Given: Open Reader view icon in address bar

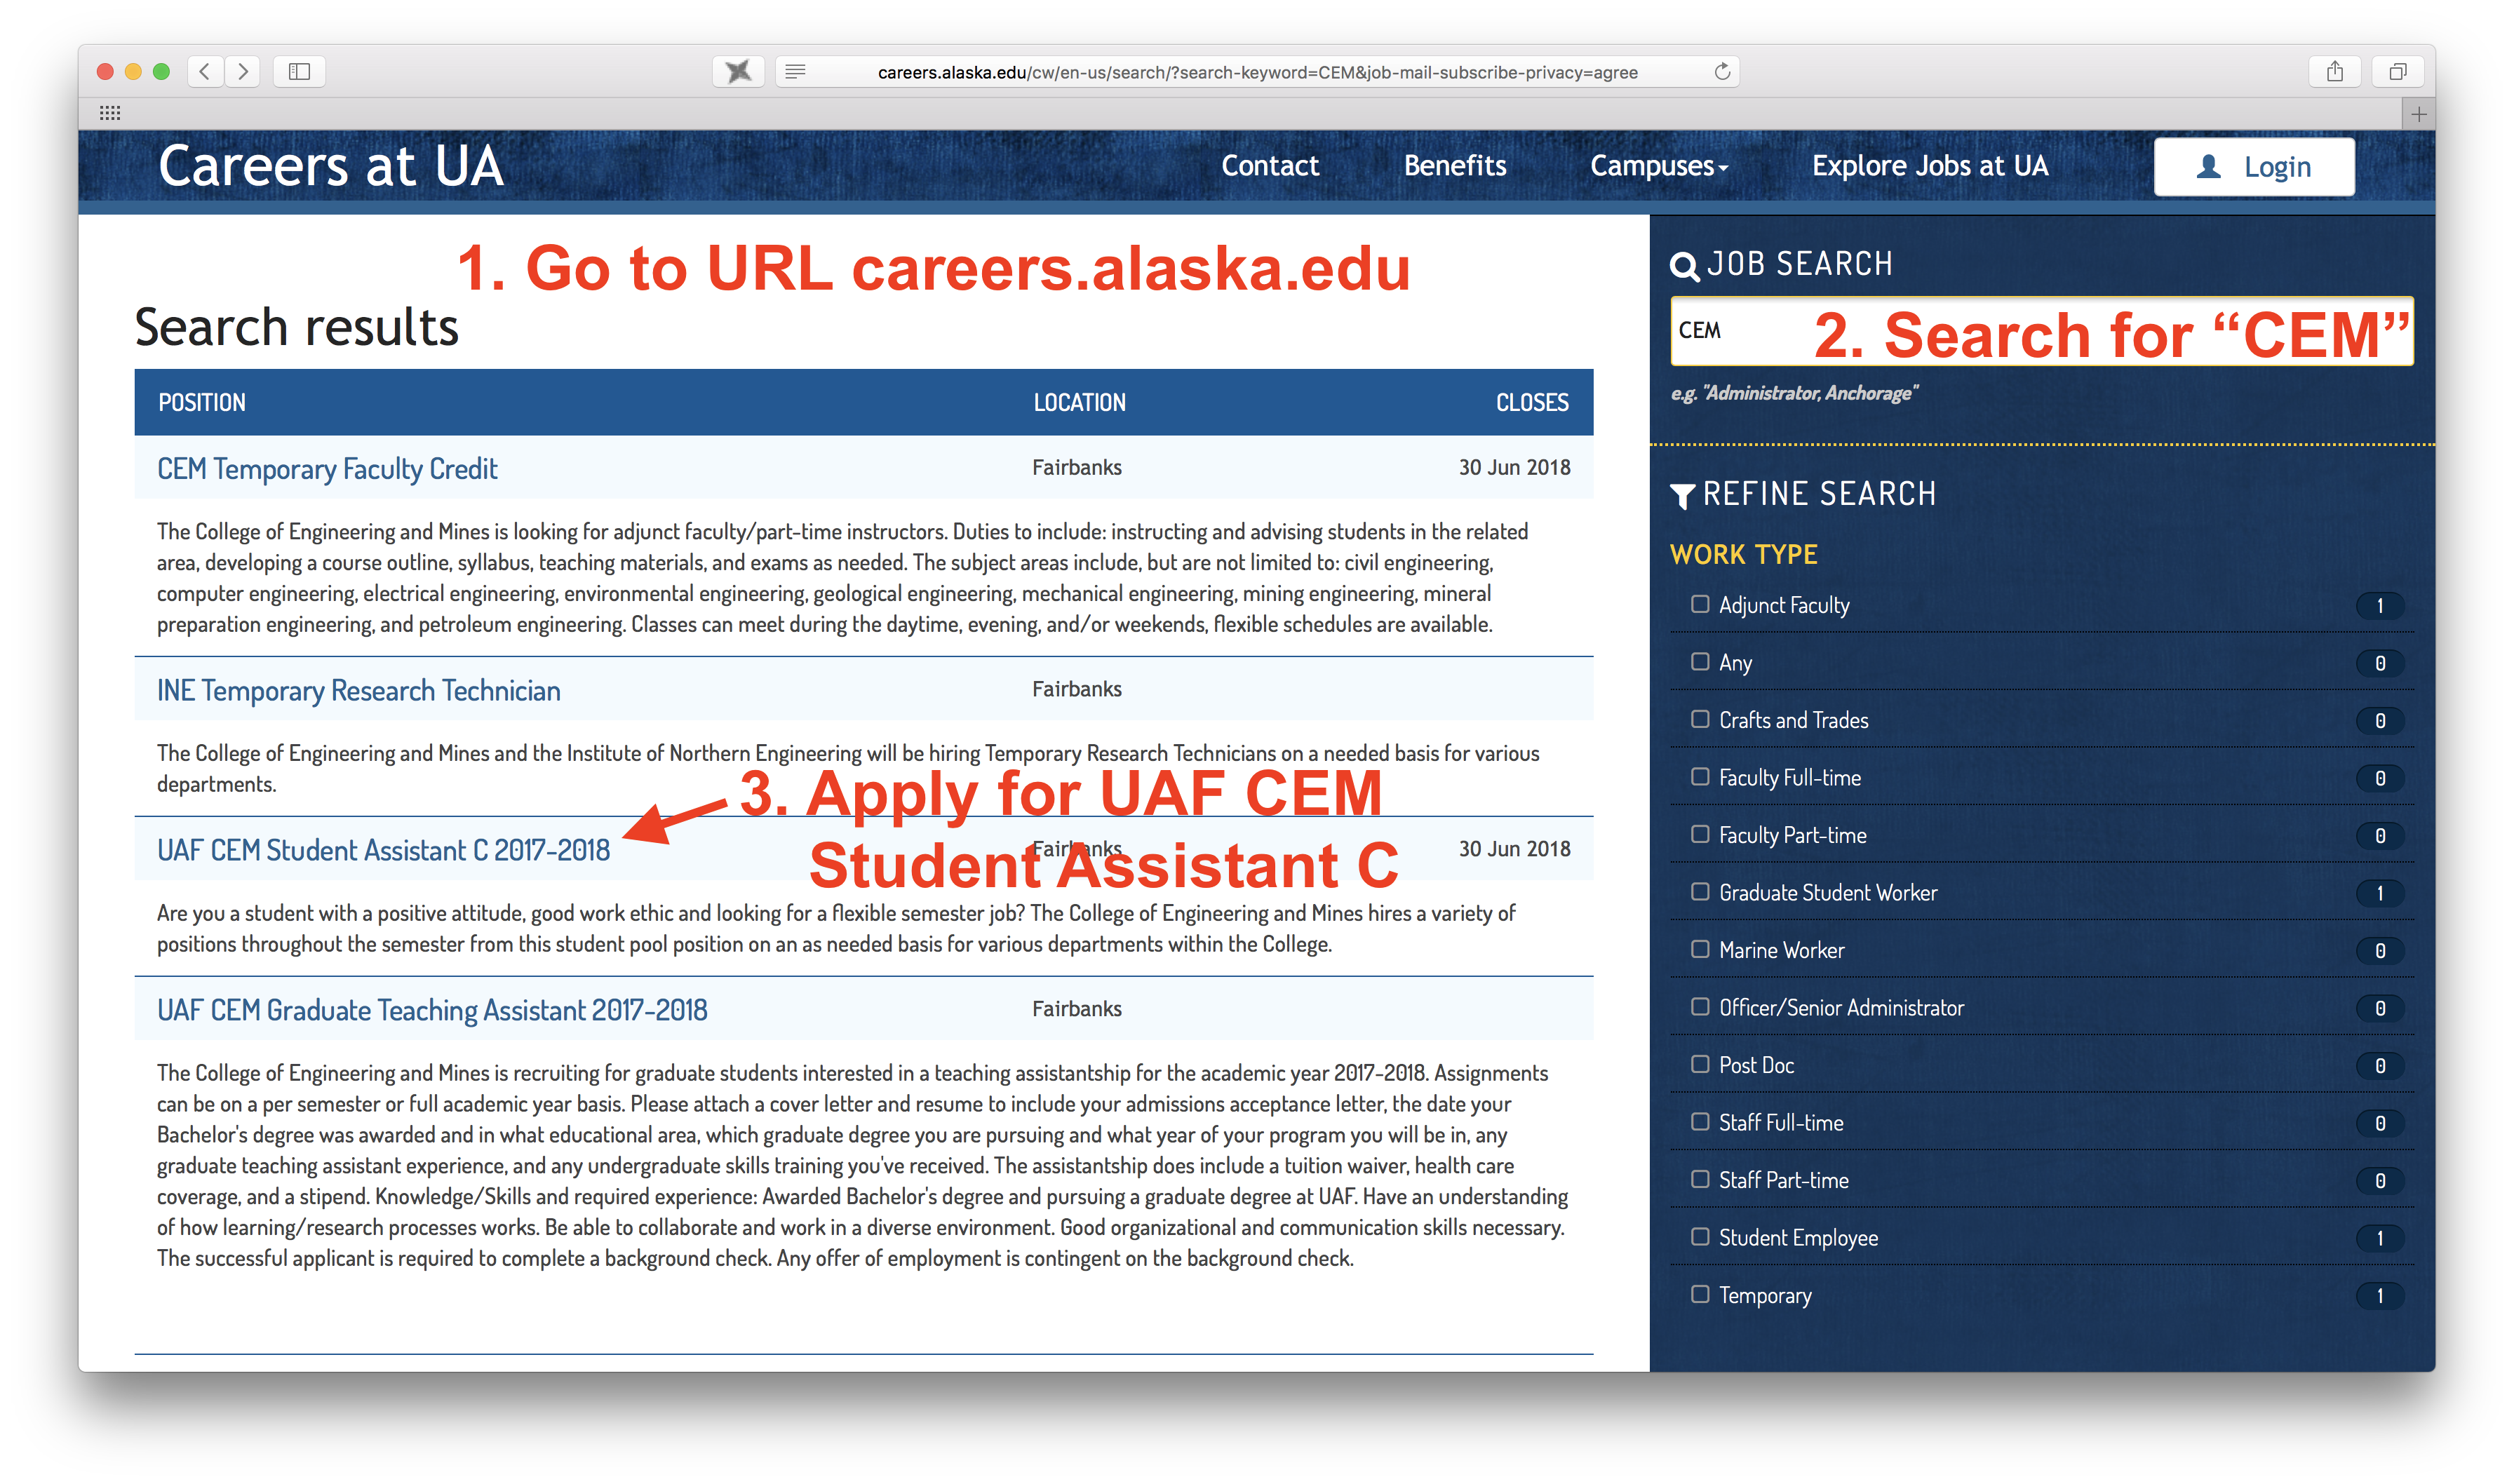Looking at the screenshot, I should tap(796, 71).
